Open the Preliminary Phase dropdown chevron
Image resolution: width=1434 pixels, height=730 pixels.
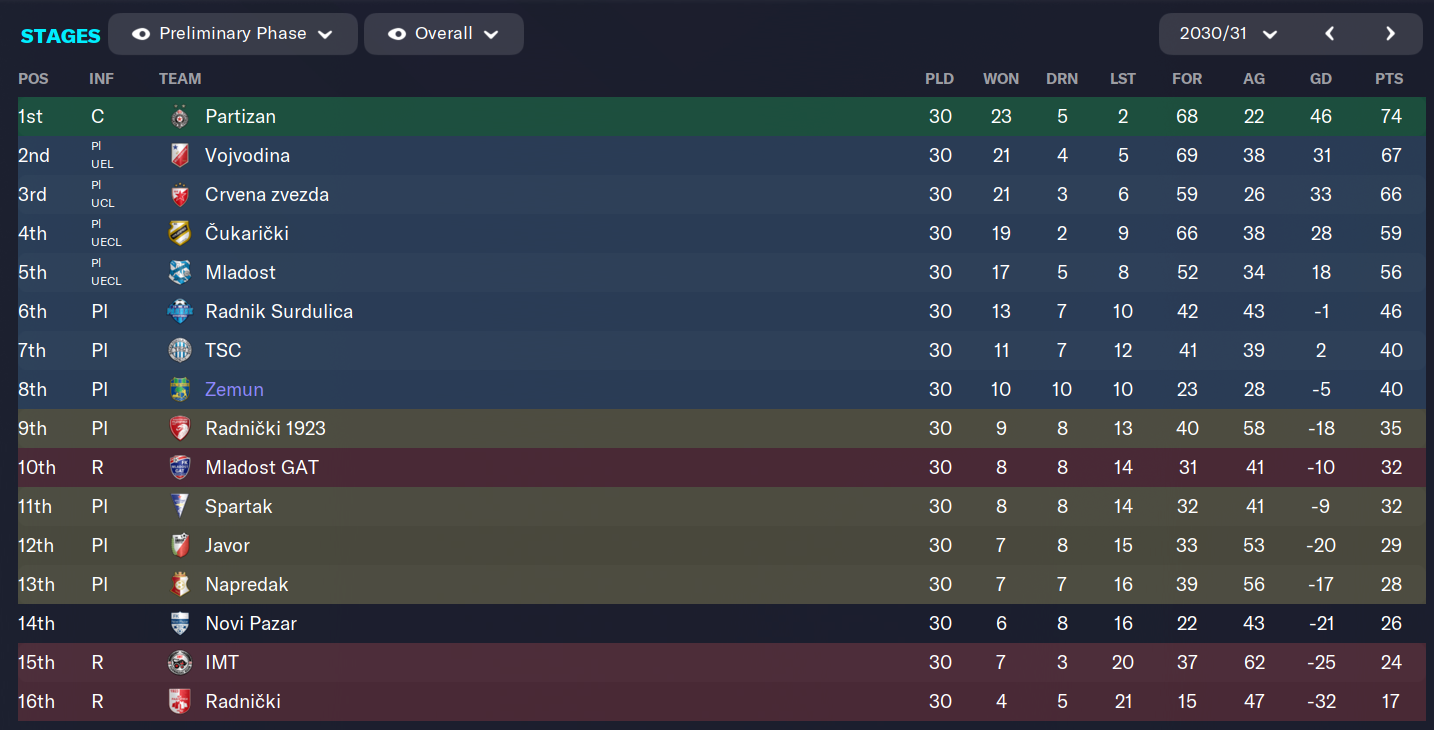click(325, 34)
